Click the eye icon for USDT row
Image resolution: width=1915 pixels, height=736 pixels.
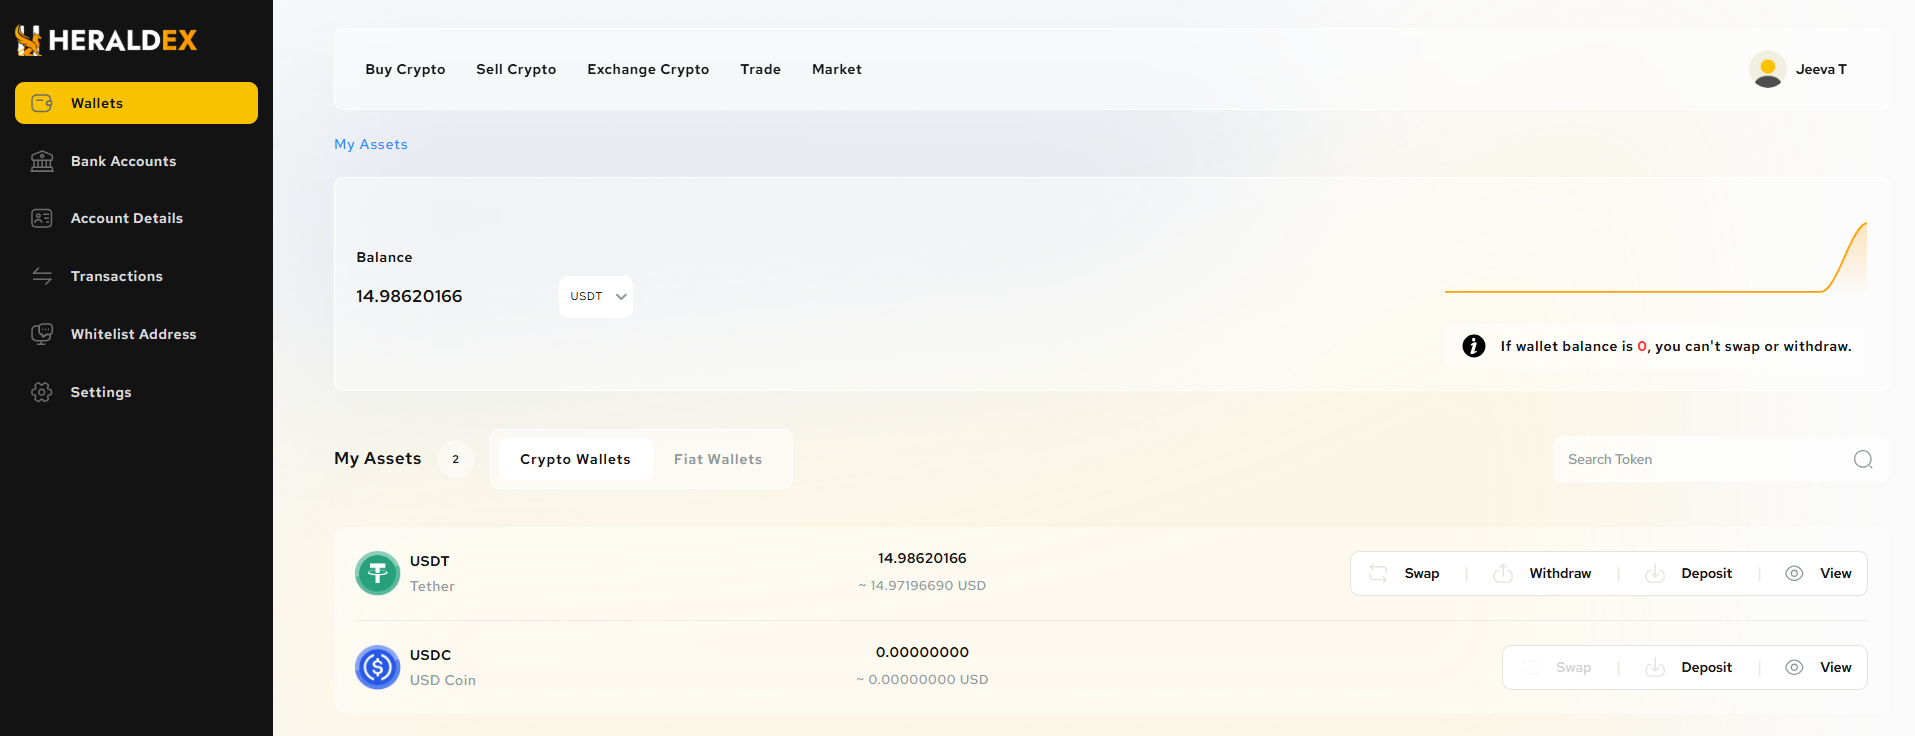point(1794,573)
